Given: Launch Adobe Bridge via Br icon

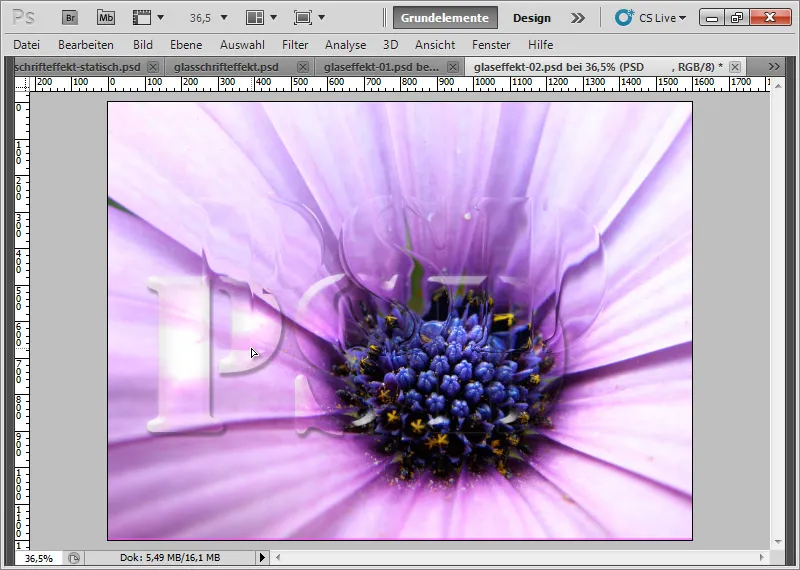Looking at the screenshot, I should tap(70, 18).
